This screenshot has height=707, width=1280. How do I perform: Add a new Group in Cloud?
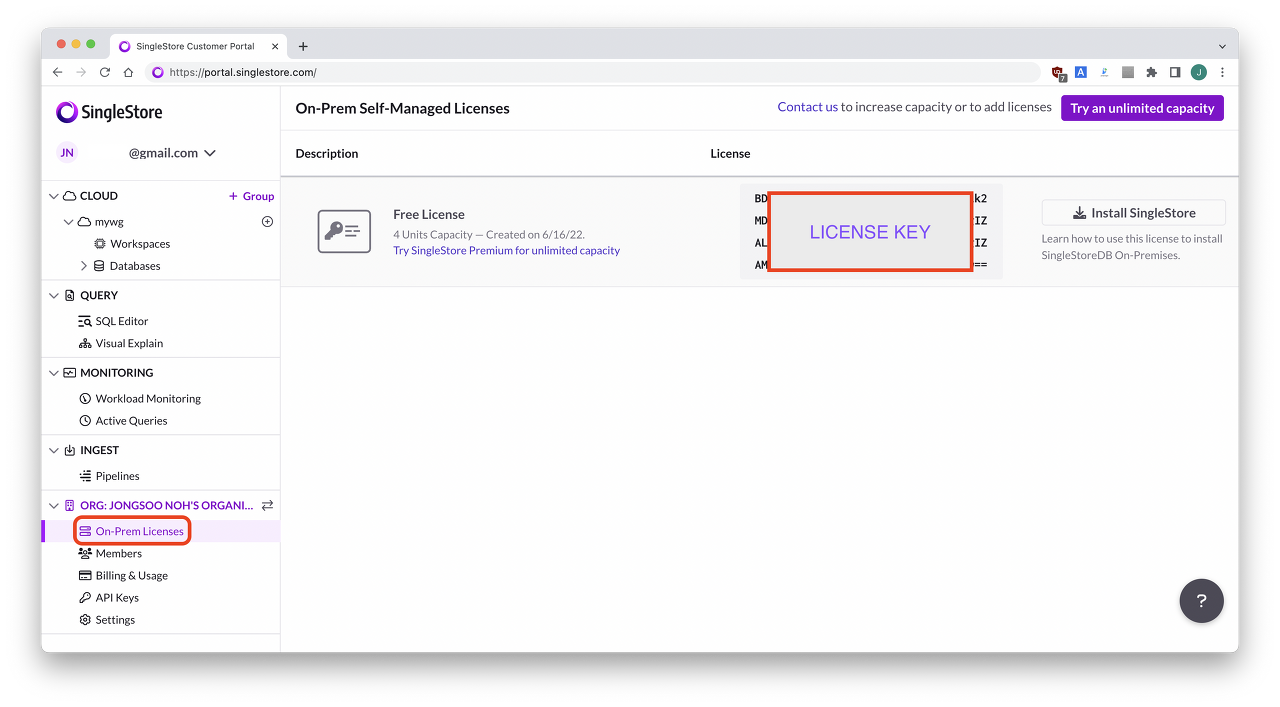pyautogui.click(x=251, y=196)
